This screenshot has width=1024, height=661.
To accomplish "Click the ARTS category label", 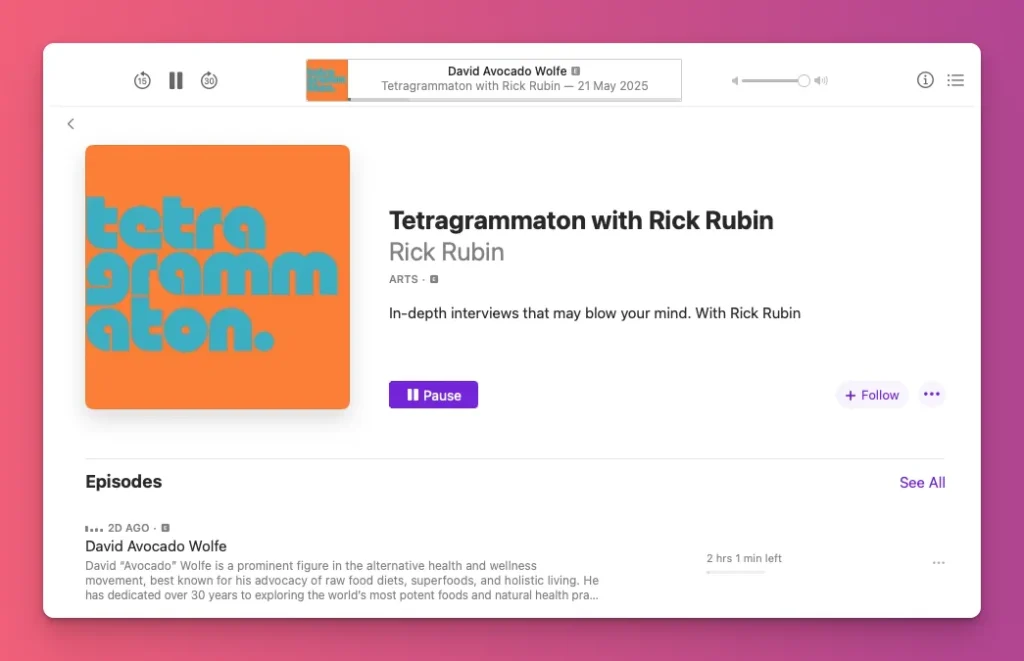I will tap(404, 279).
